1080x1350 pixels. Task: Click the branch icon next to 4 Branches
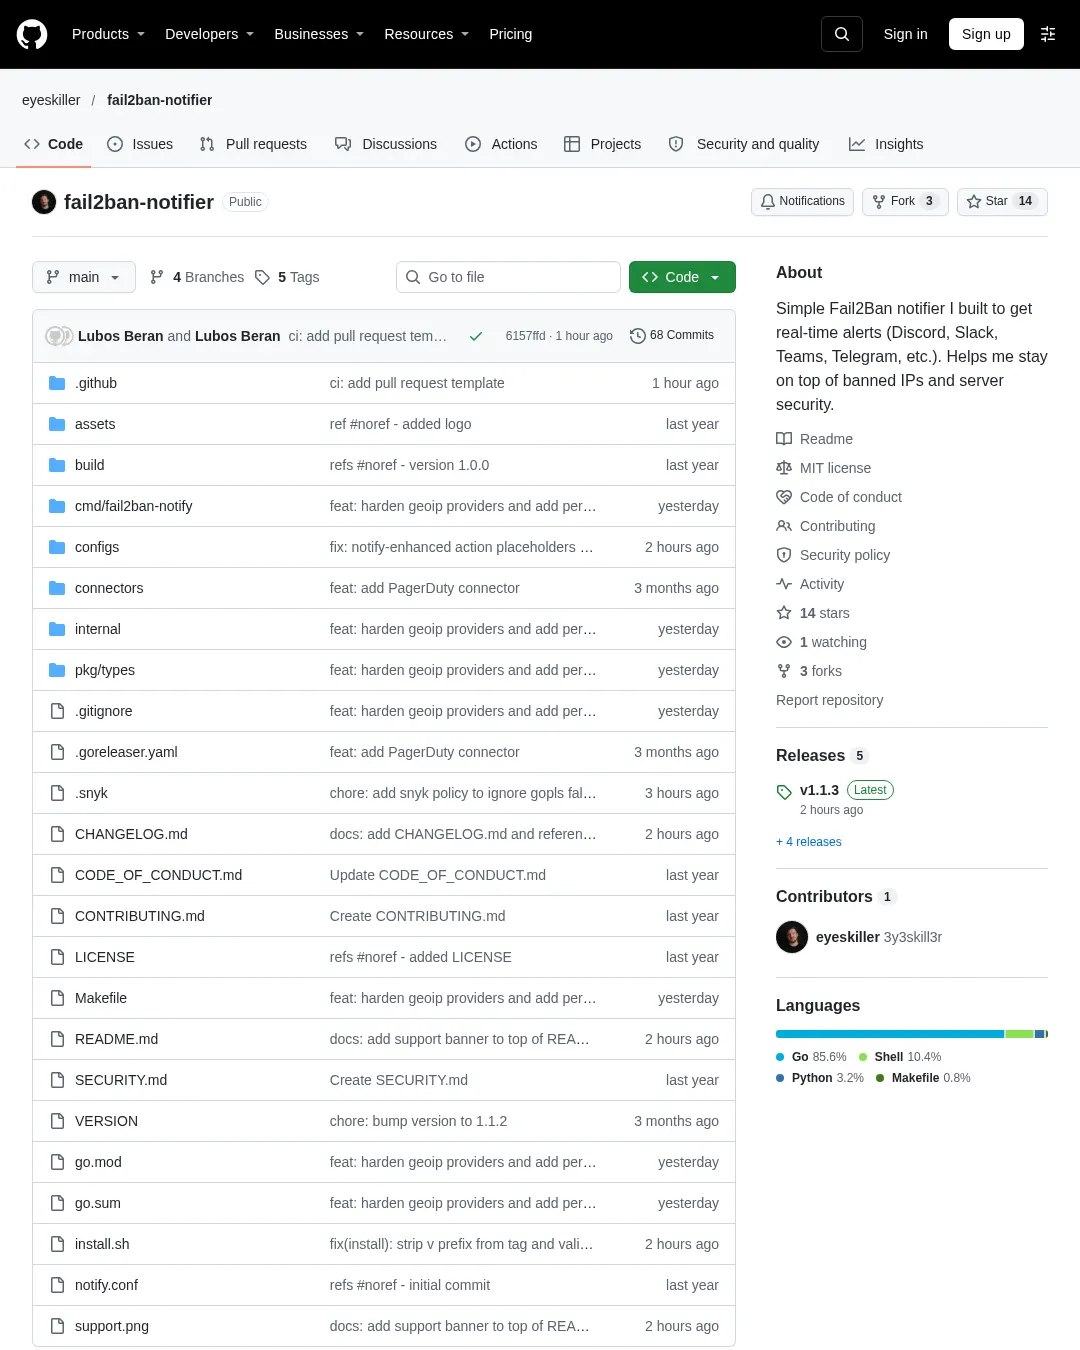[157, 277]
